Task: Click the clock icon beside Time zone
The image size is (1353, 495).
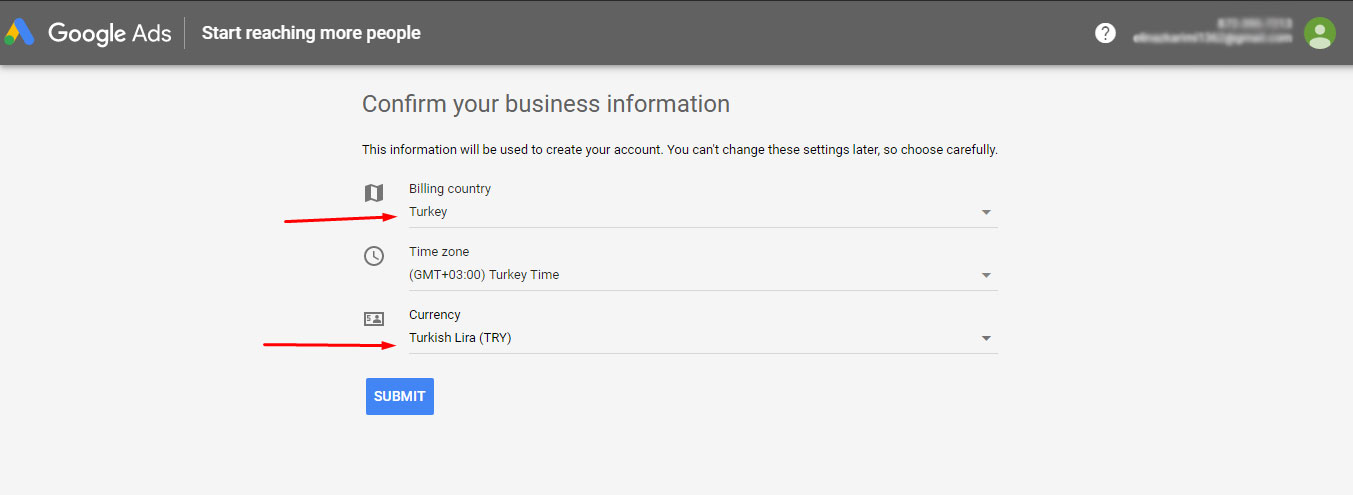Action: 373,256
